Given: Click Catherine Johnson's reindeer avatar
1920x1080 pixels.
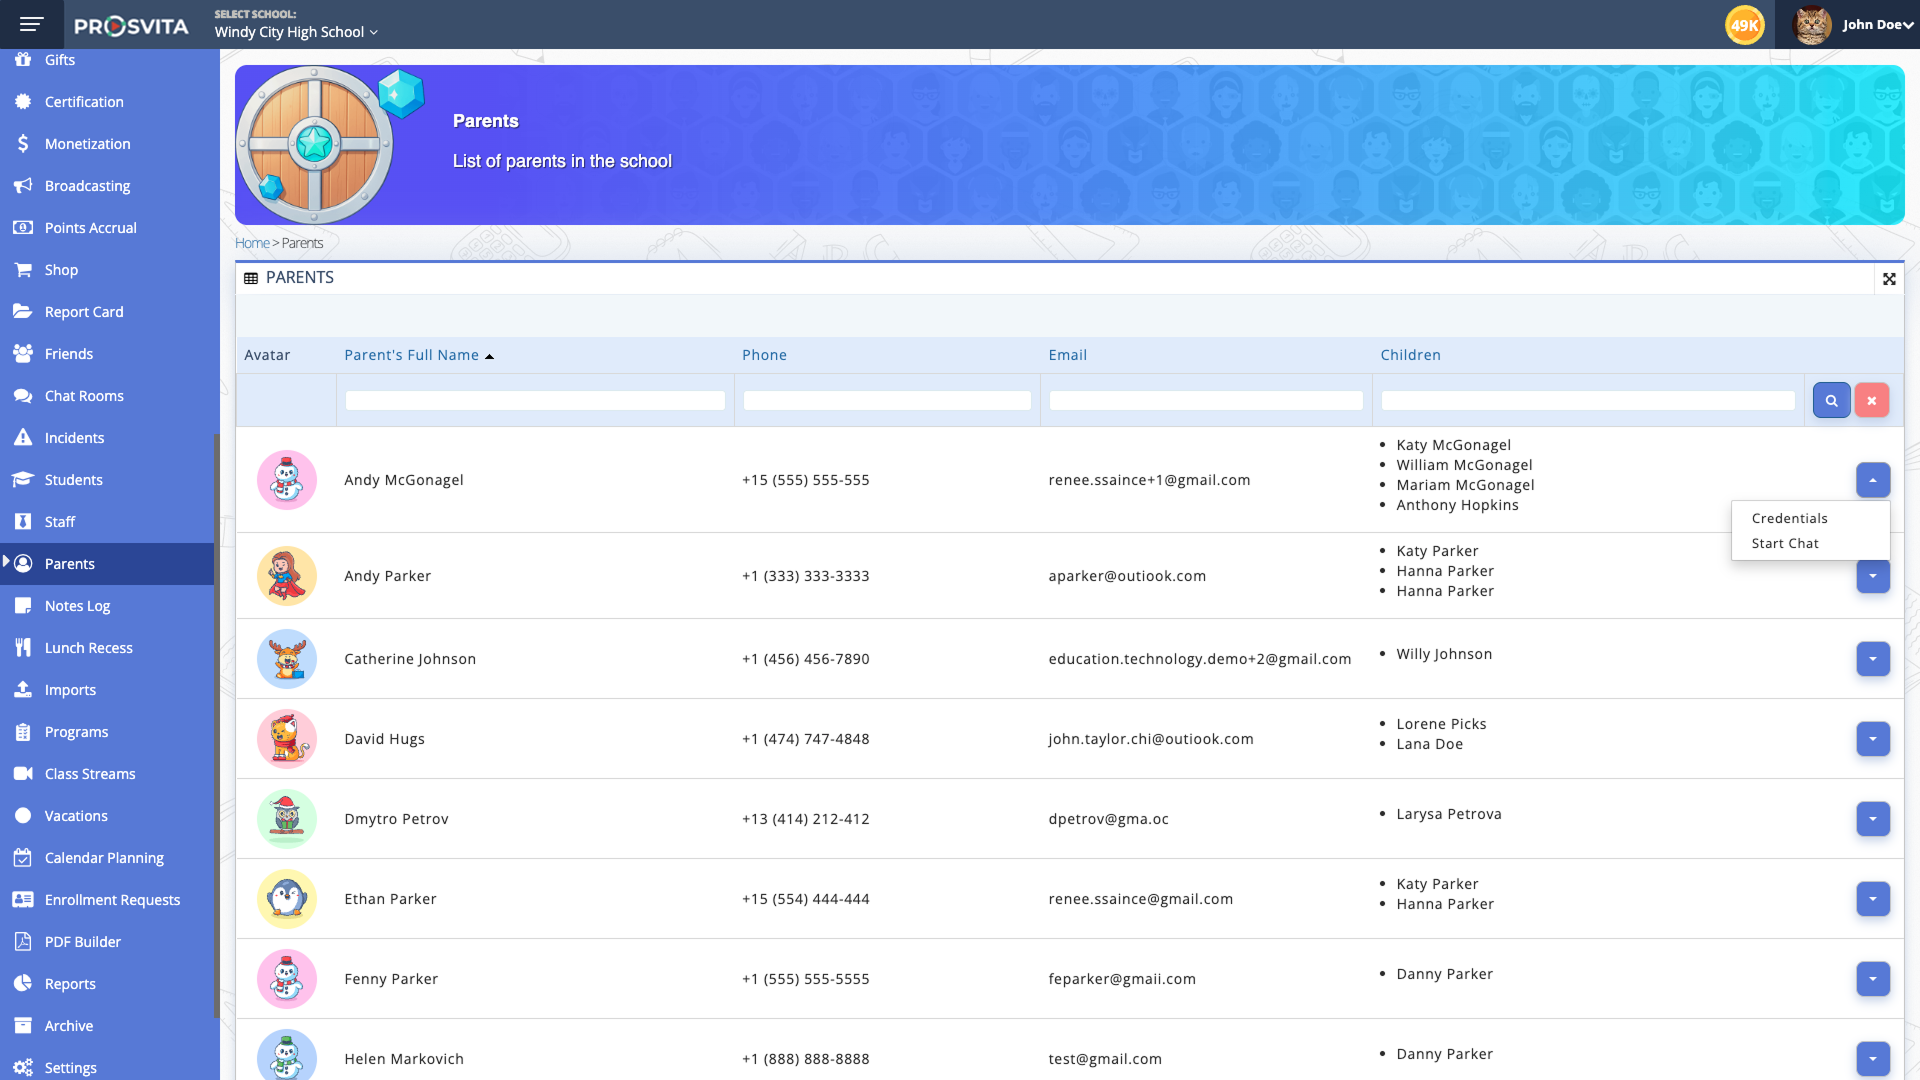Looking at the screenshot, I should click(287, 659).
